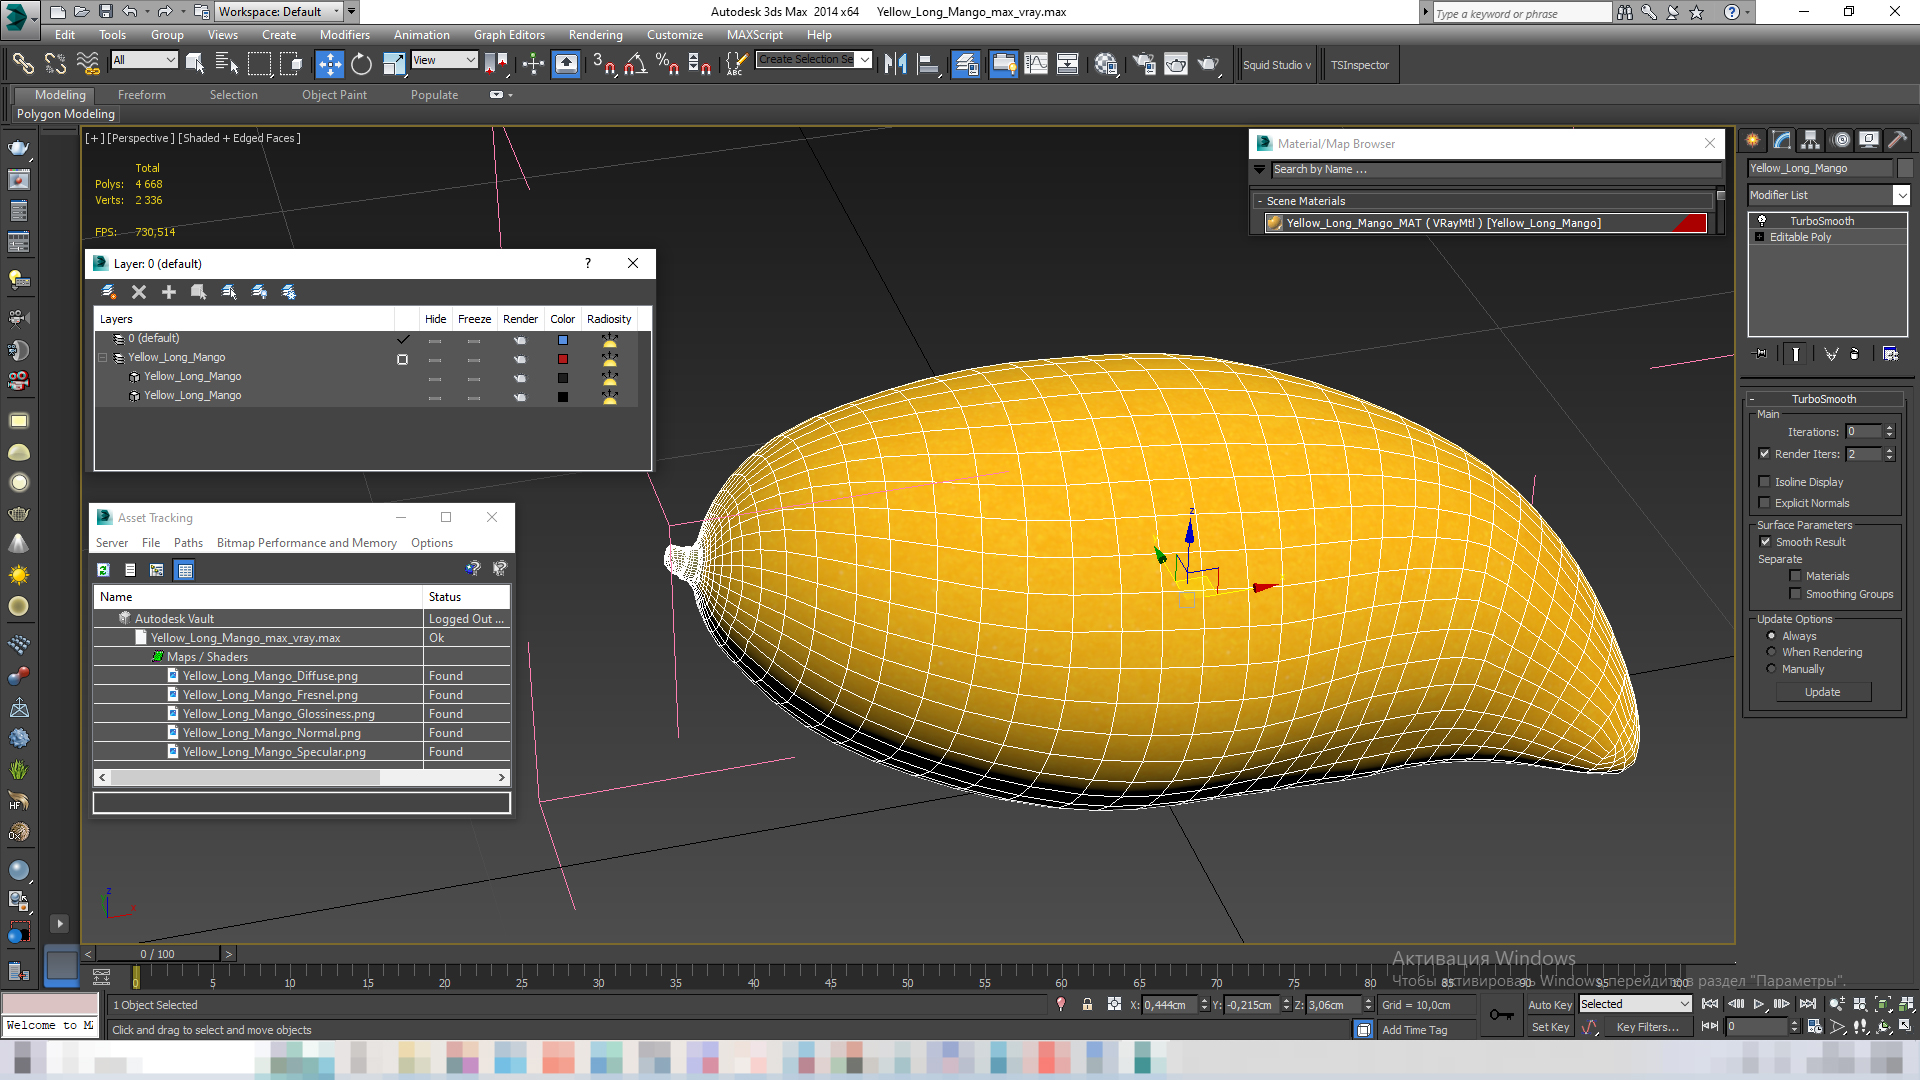Click the Select by Name icon
The width and height of the screenshot is (1920, 1080).
tap(227, 64)
